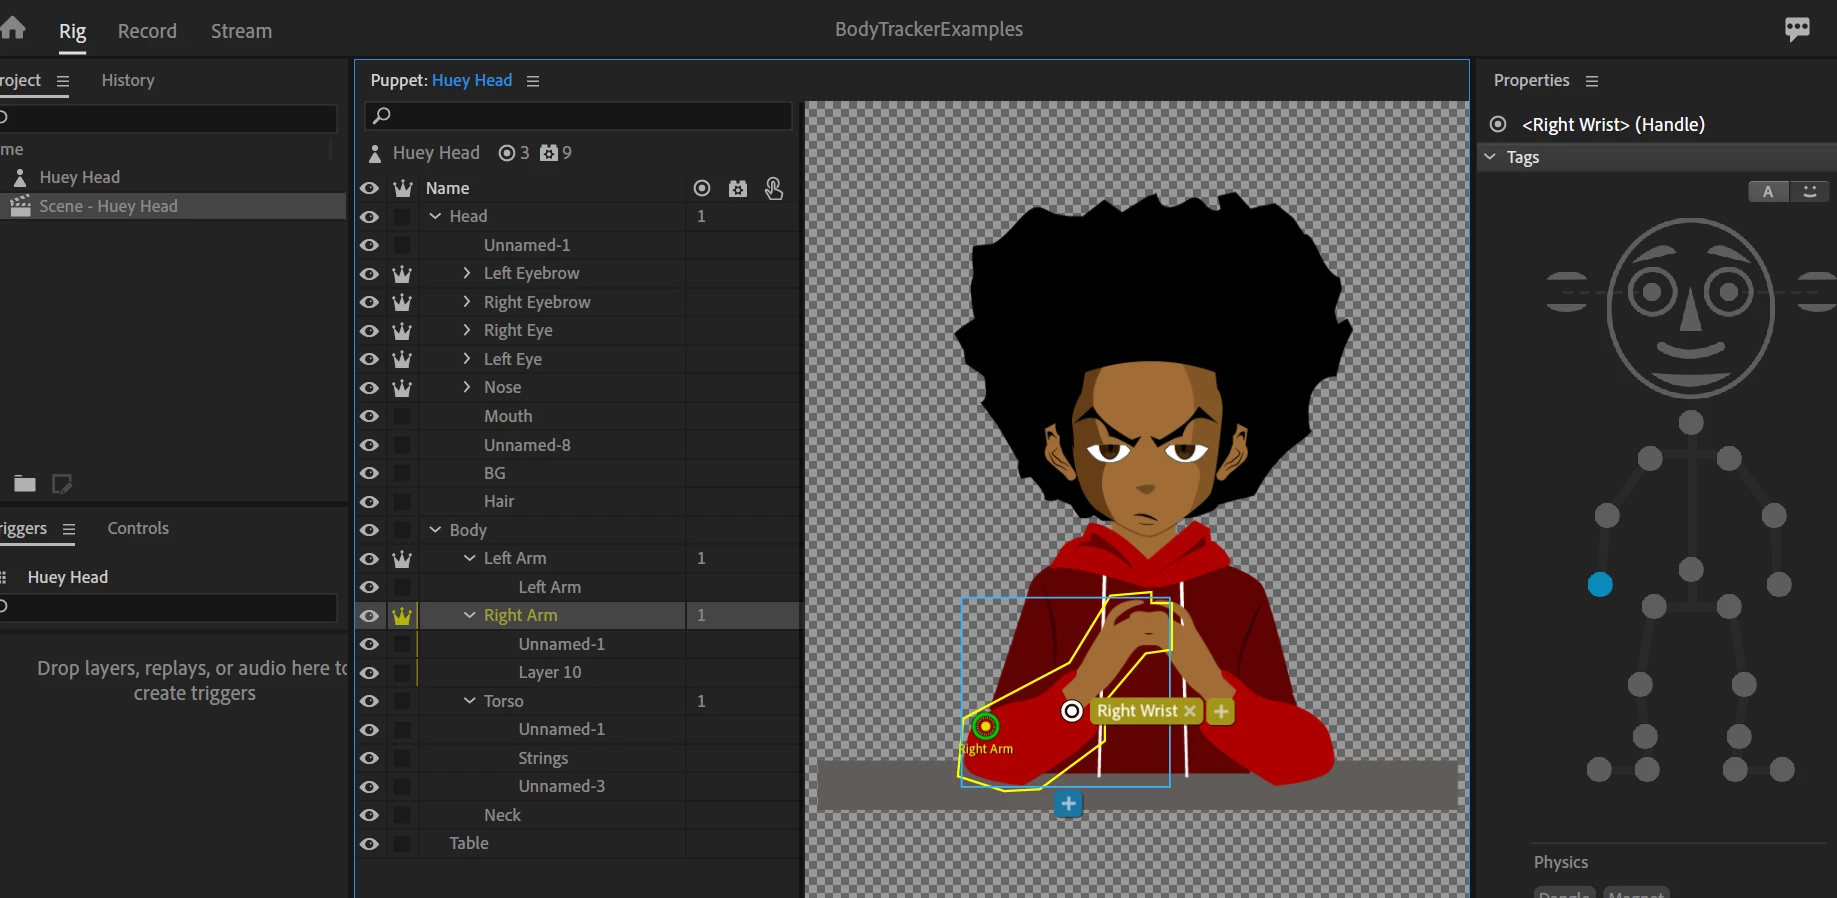Hide the Body group layer
This screenshot has width=1837, height=898.
[370, 530]
